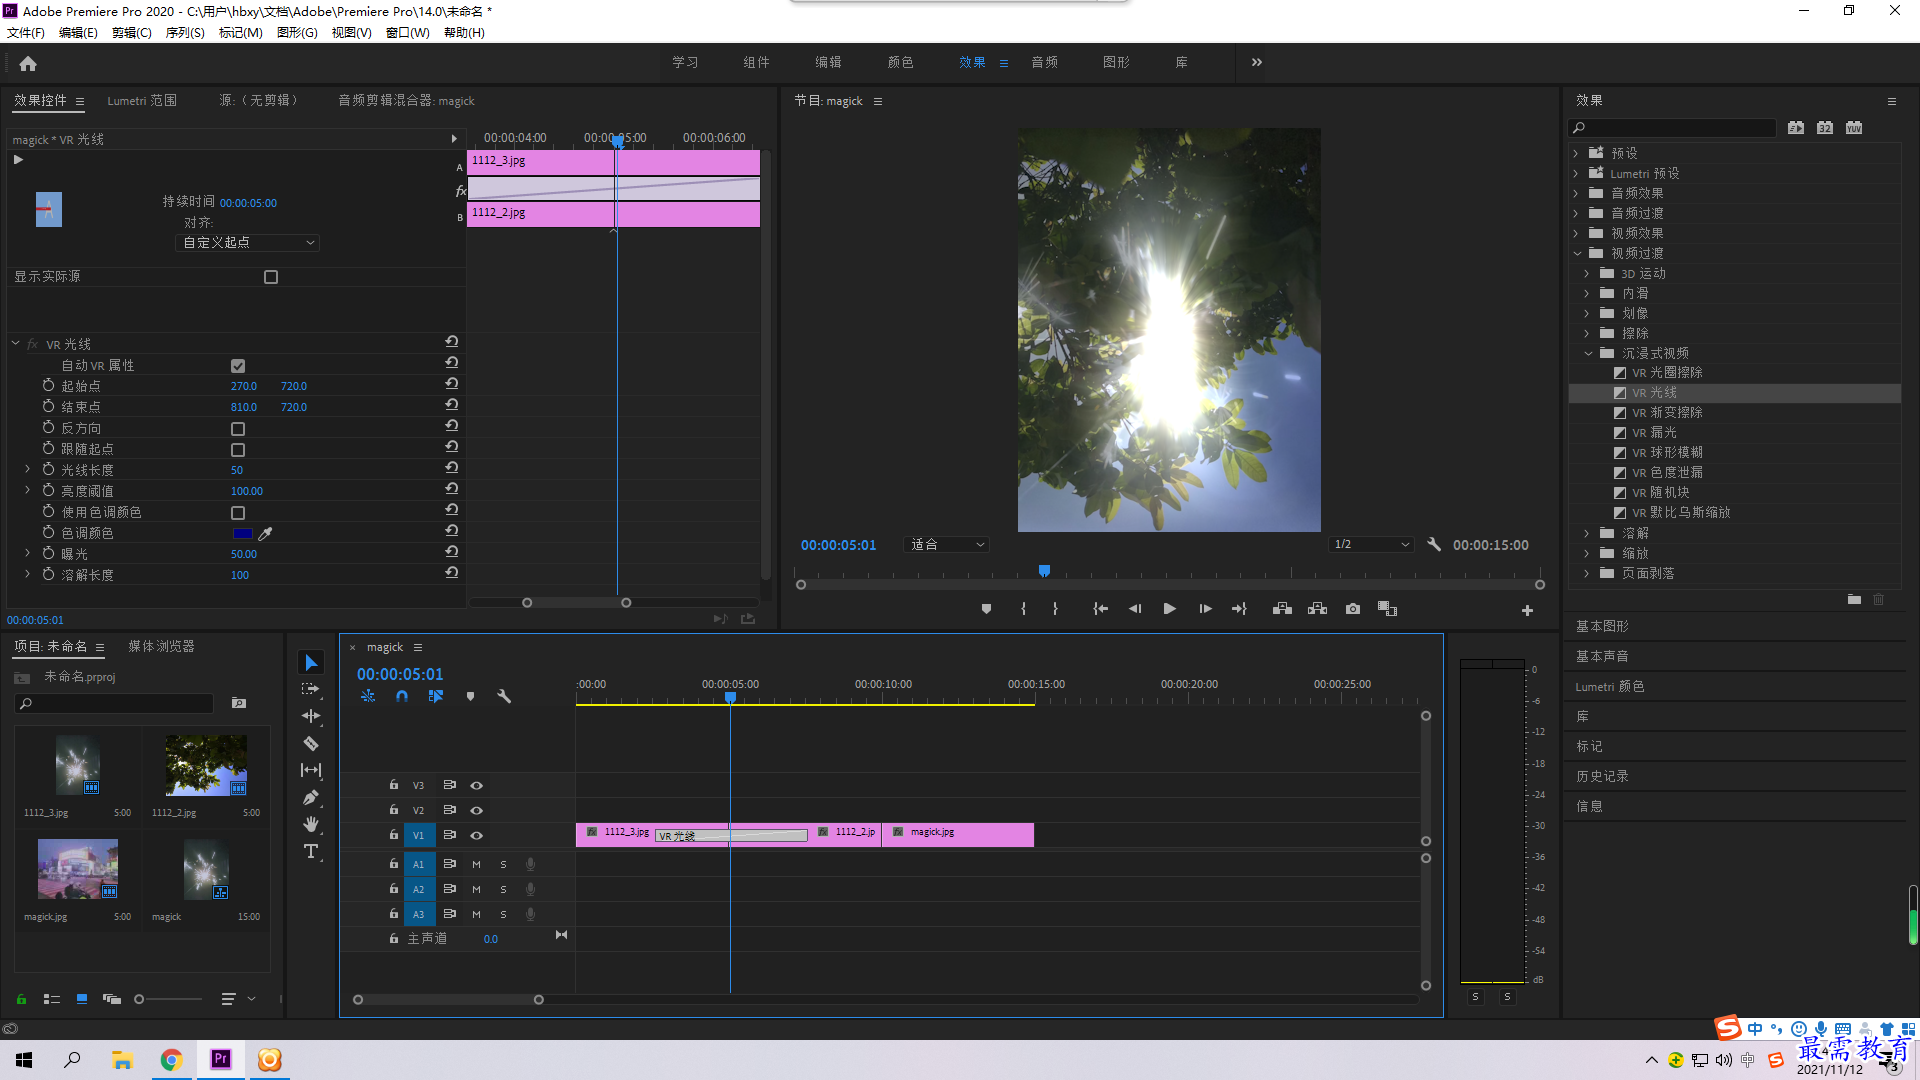Click the Export Frame camera icon
This screenshot has width=1920, height=1080.
tap(1352, 609)
